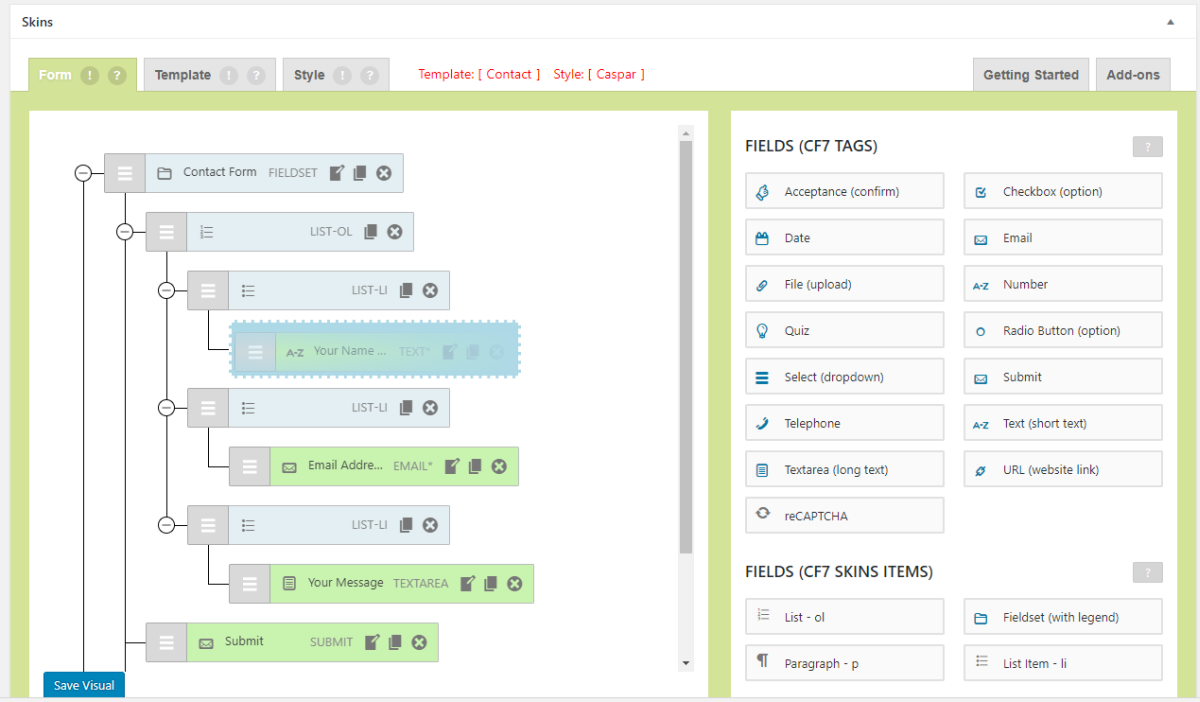Add a Checkbox (option) field
Screen dimensions: 1200x702
(x=1062, y=191)
